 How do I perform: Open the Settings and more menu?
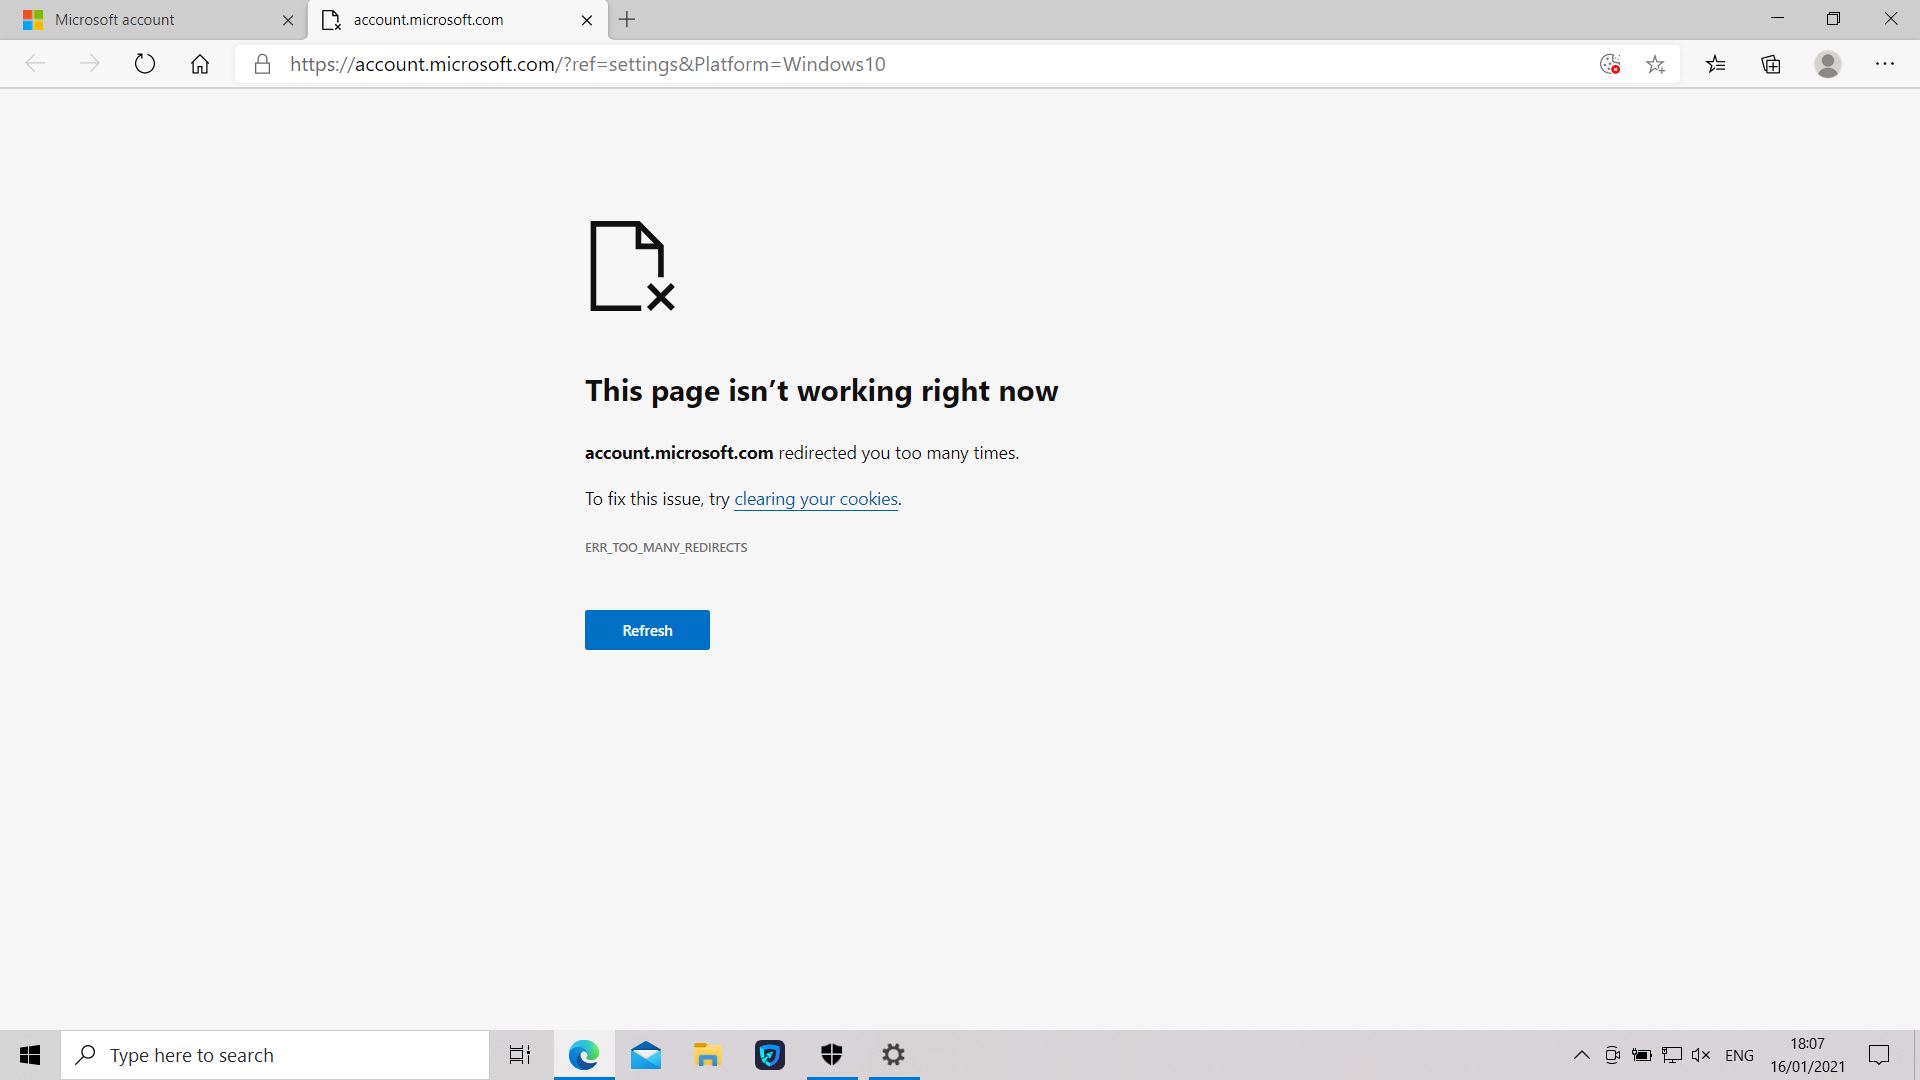(1885, 64)
